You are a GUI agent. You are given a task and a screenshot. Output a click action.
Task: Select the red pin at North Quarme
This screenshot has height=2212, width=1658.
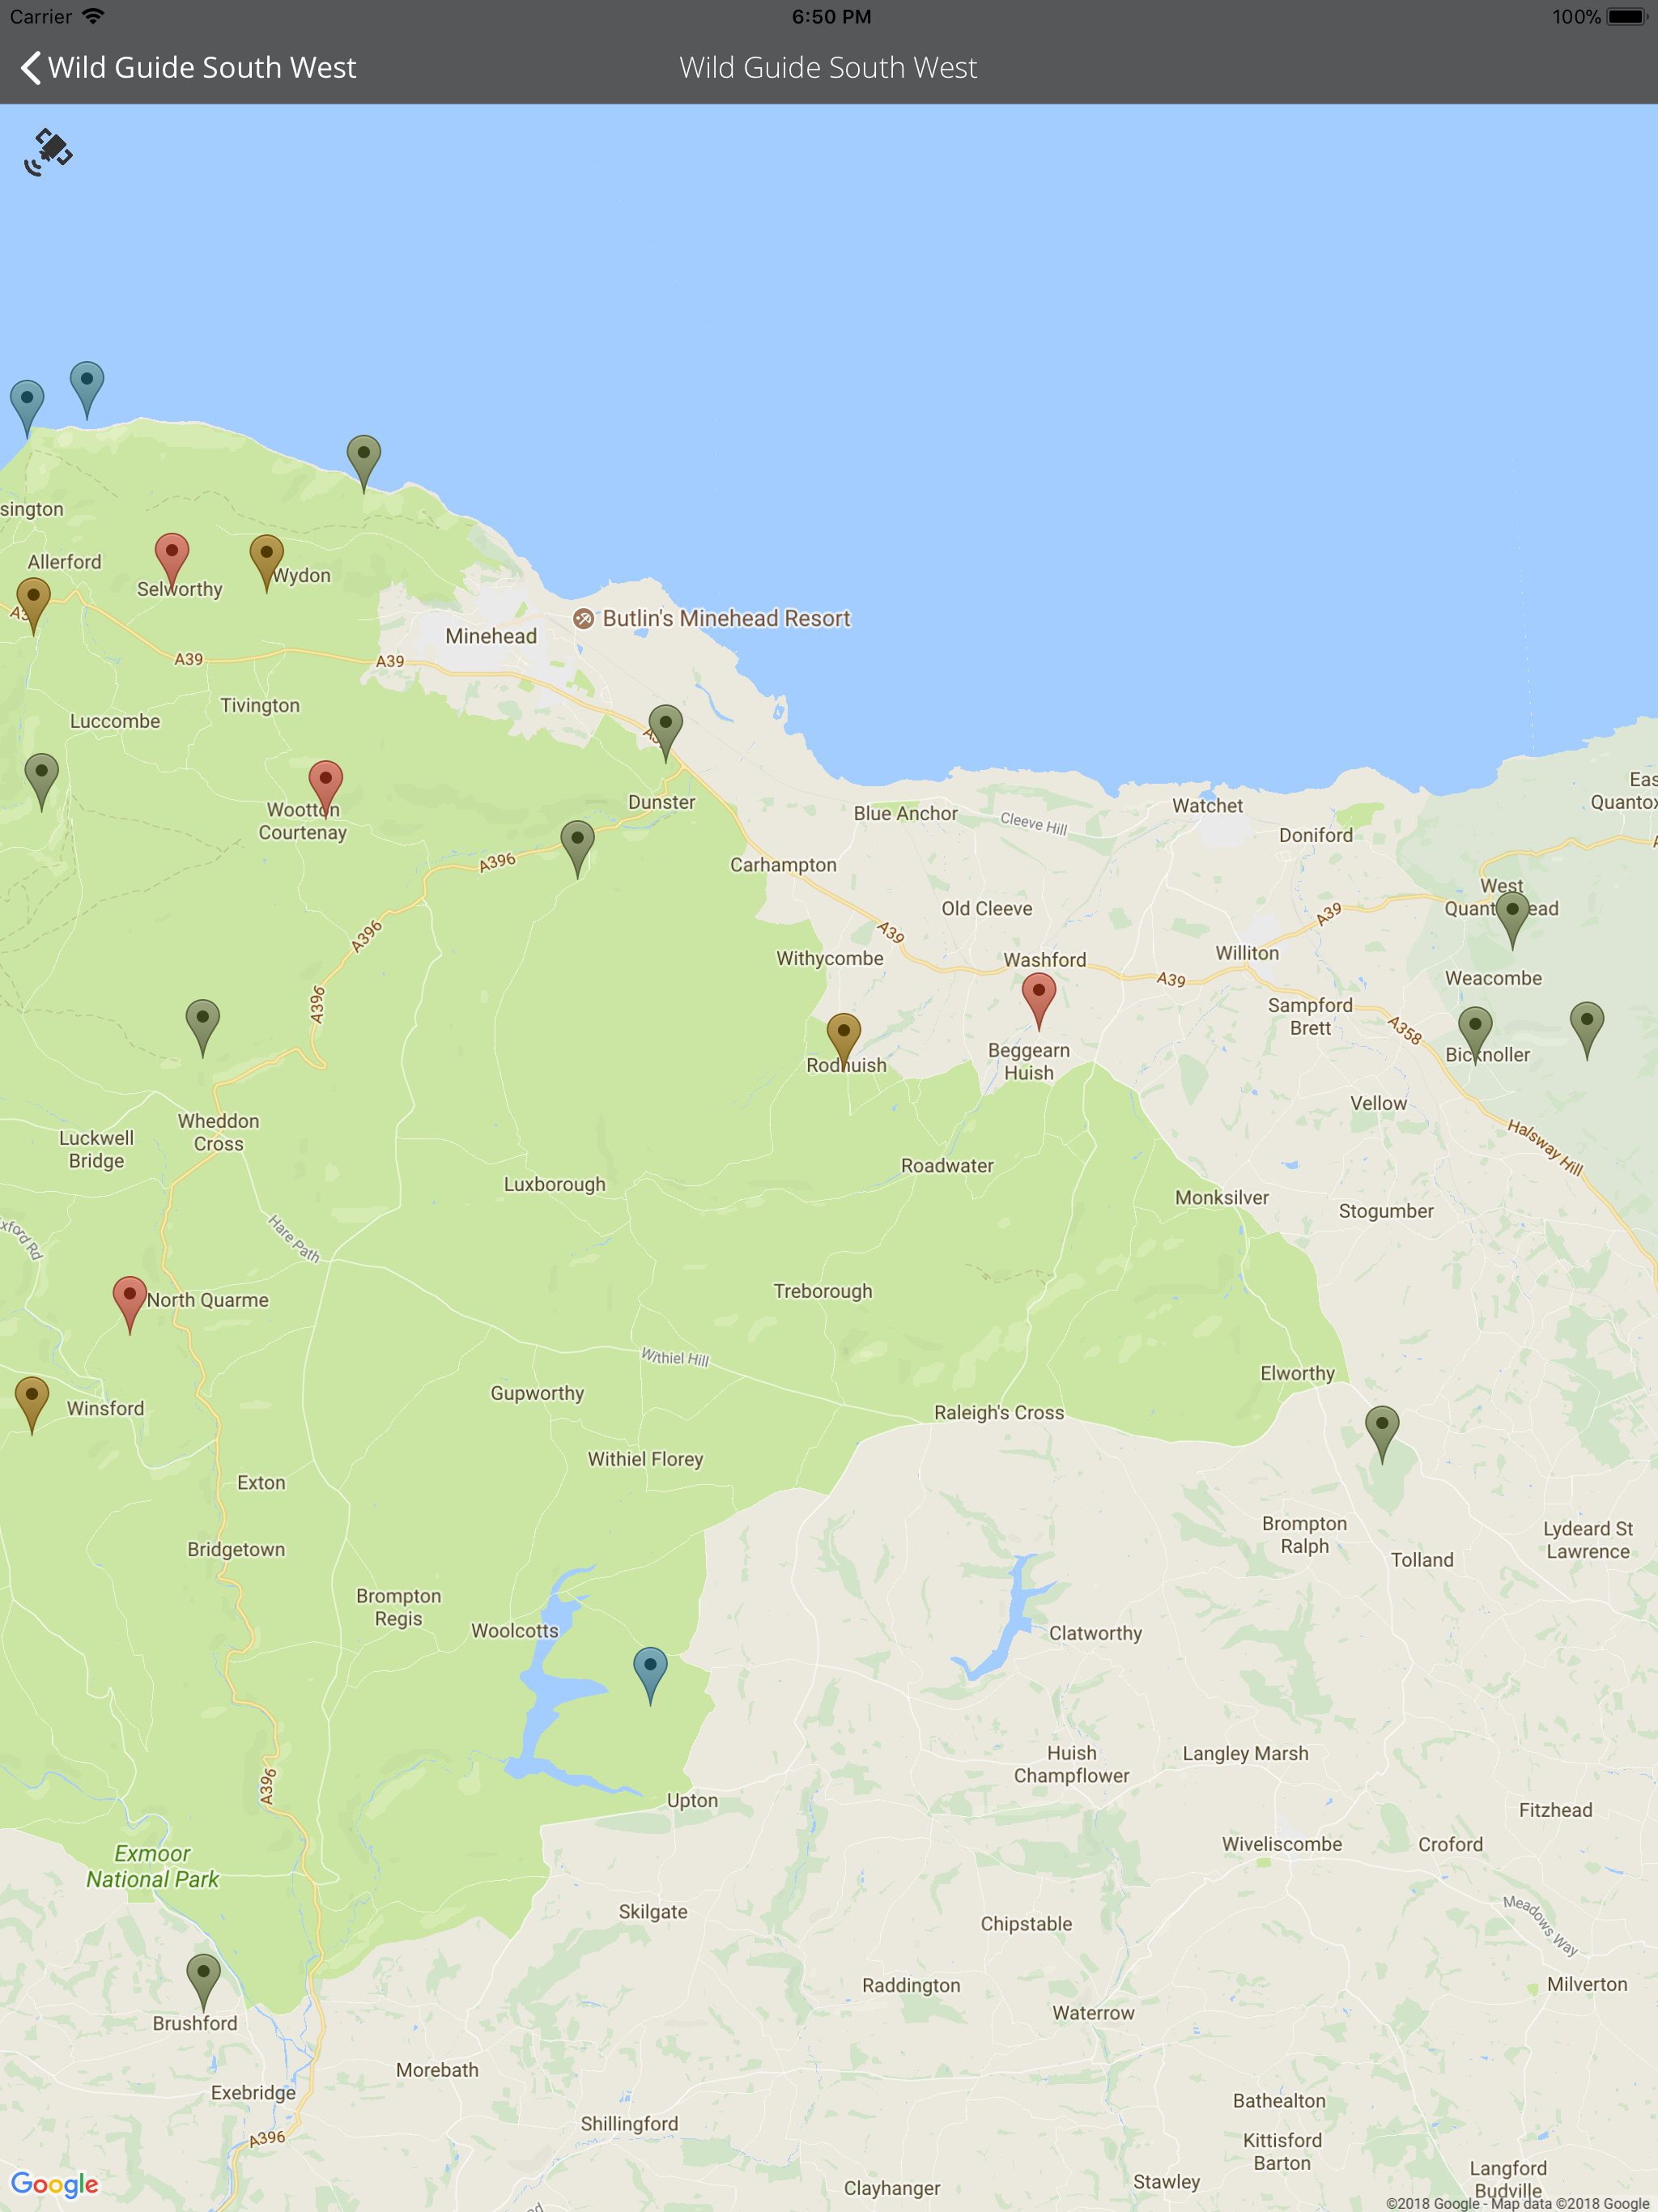tap(129, 1305)
